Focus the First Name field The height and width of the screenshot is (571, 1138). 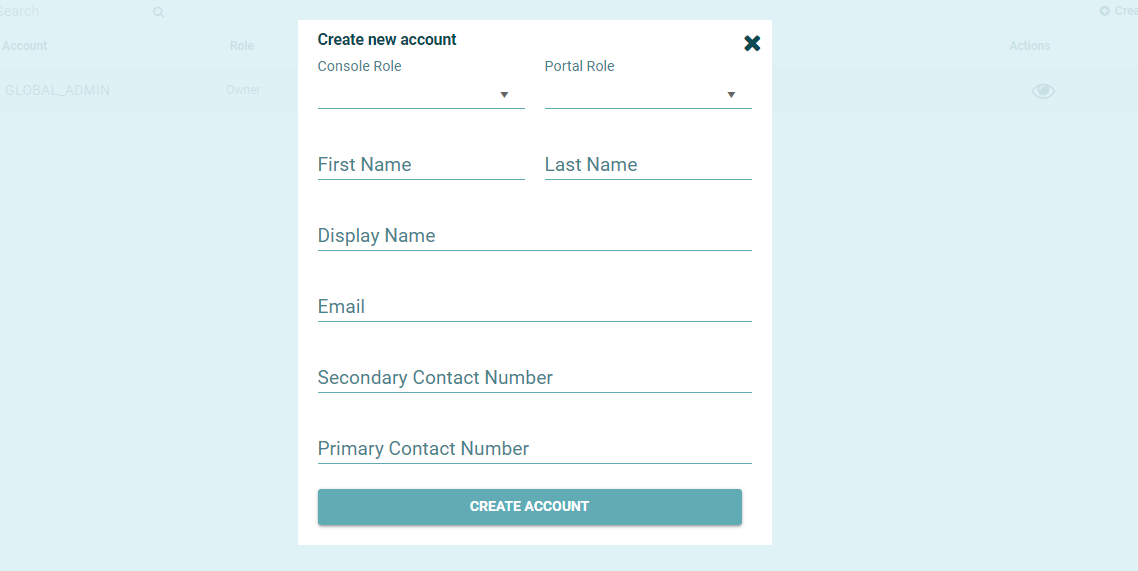point(421,165)
